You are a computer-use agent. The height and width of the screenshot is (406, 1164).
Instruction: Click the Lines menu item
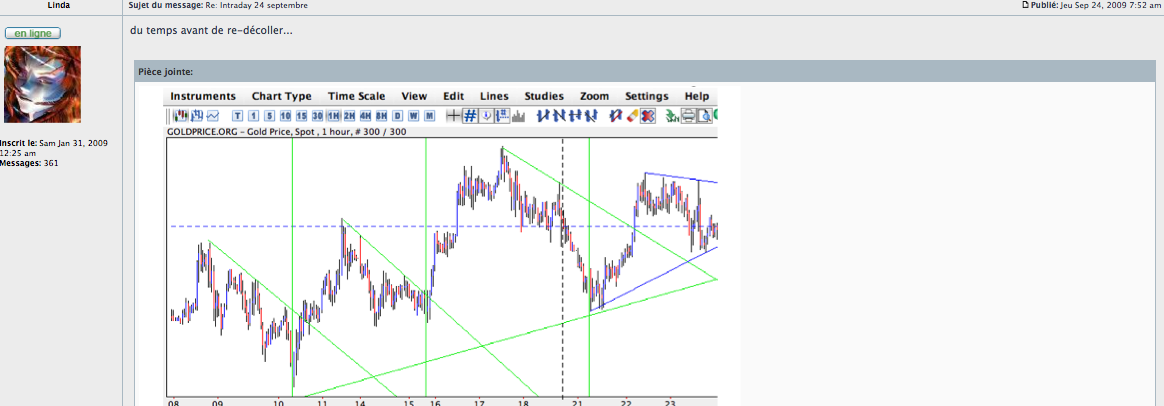494,96
